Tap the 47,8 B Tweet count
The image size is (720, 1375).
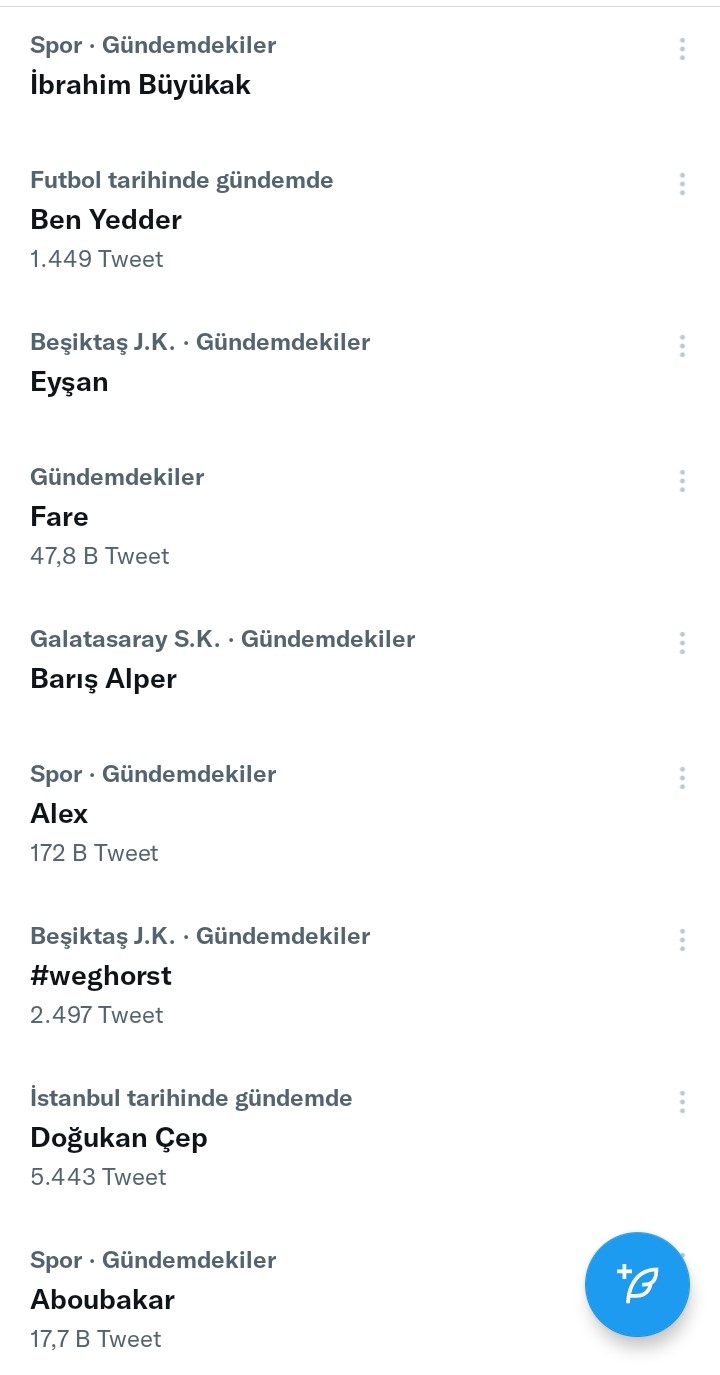pos(100,556)
